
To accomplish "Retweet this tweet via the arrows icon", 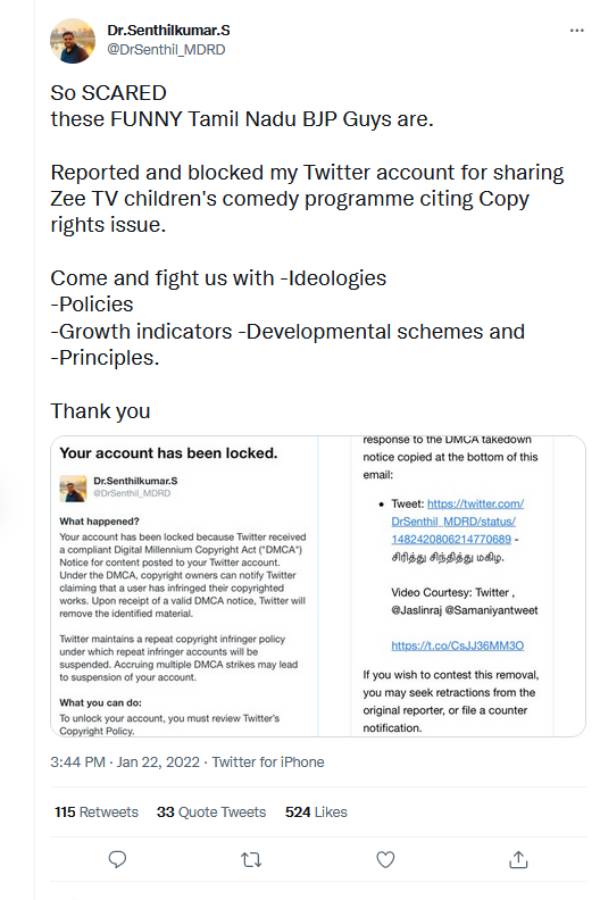I will tap(252, 859).
